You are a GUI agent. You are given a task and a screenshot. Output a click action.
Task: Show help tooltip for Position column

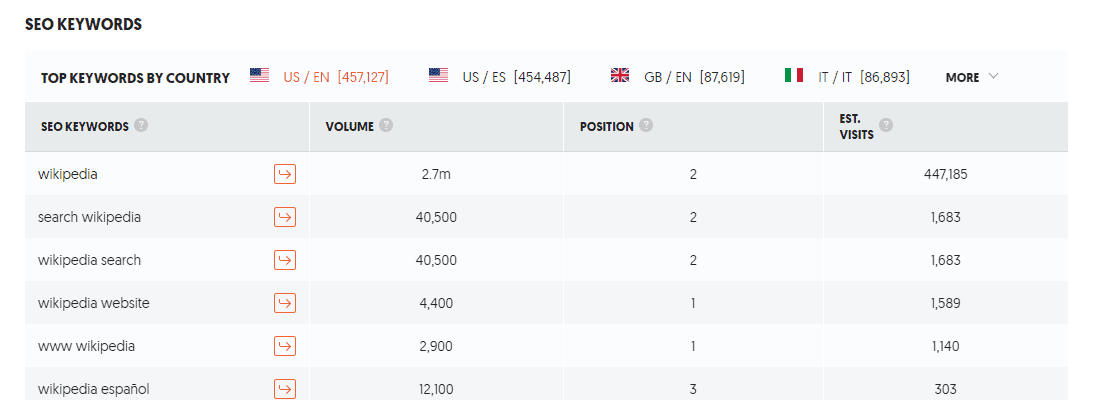click(646, 126)
